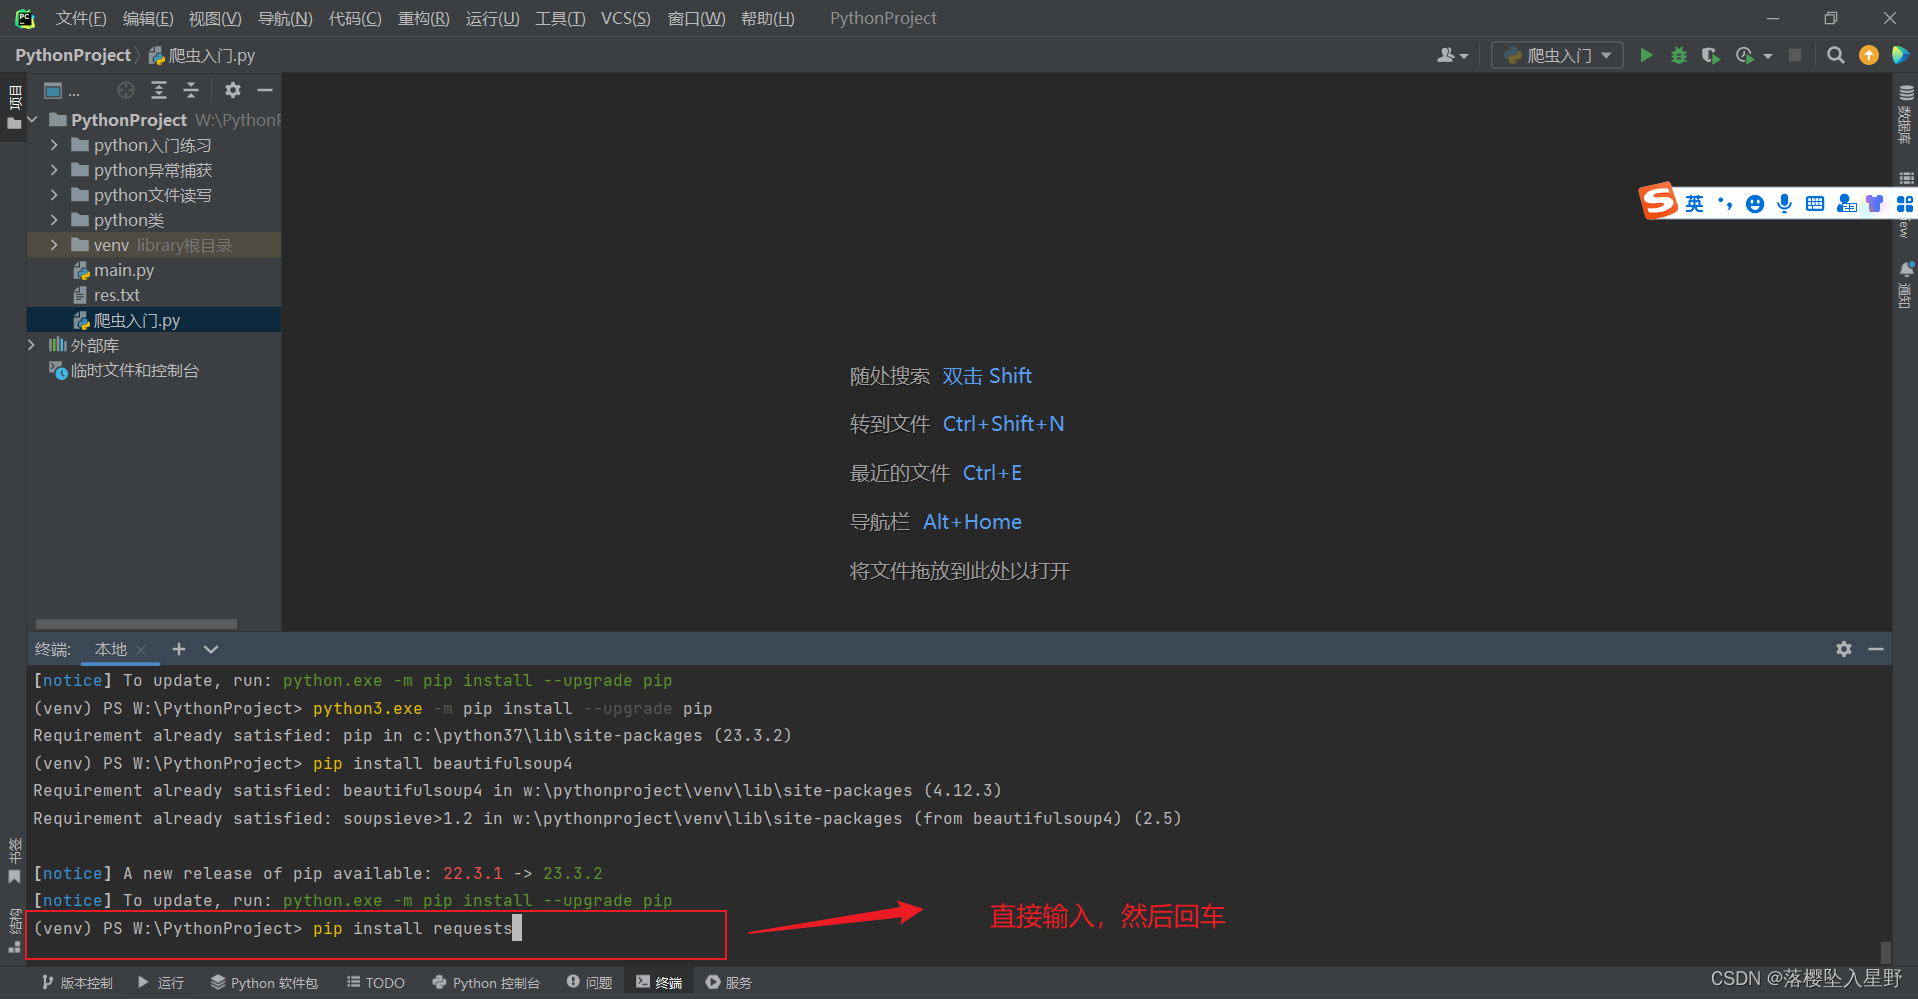Add a new terminal session plus icon

pos(179,649)
